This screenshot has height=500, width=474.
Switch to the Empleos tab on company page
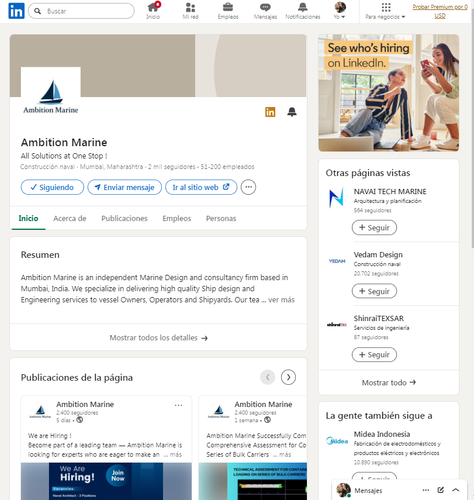[x=177, y=218]
